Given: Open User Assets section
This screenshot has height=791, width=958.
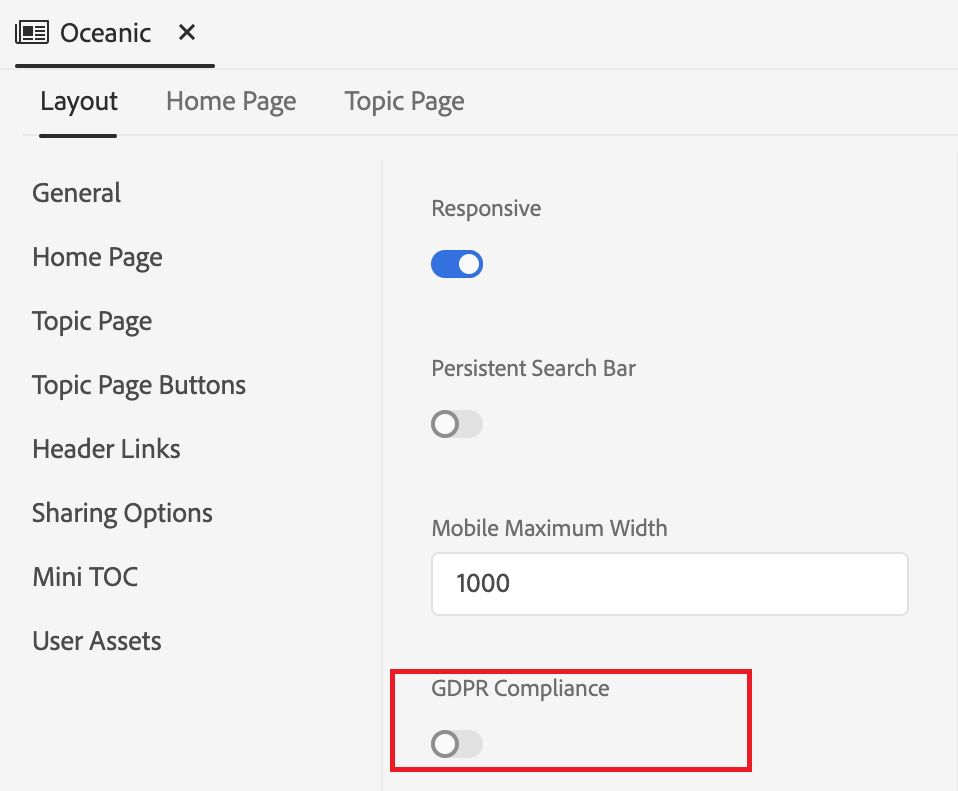Looking at the screenshot, I should [x=97, y=641].
